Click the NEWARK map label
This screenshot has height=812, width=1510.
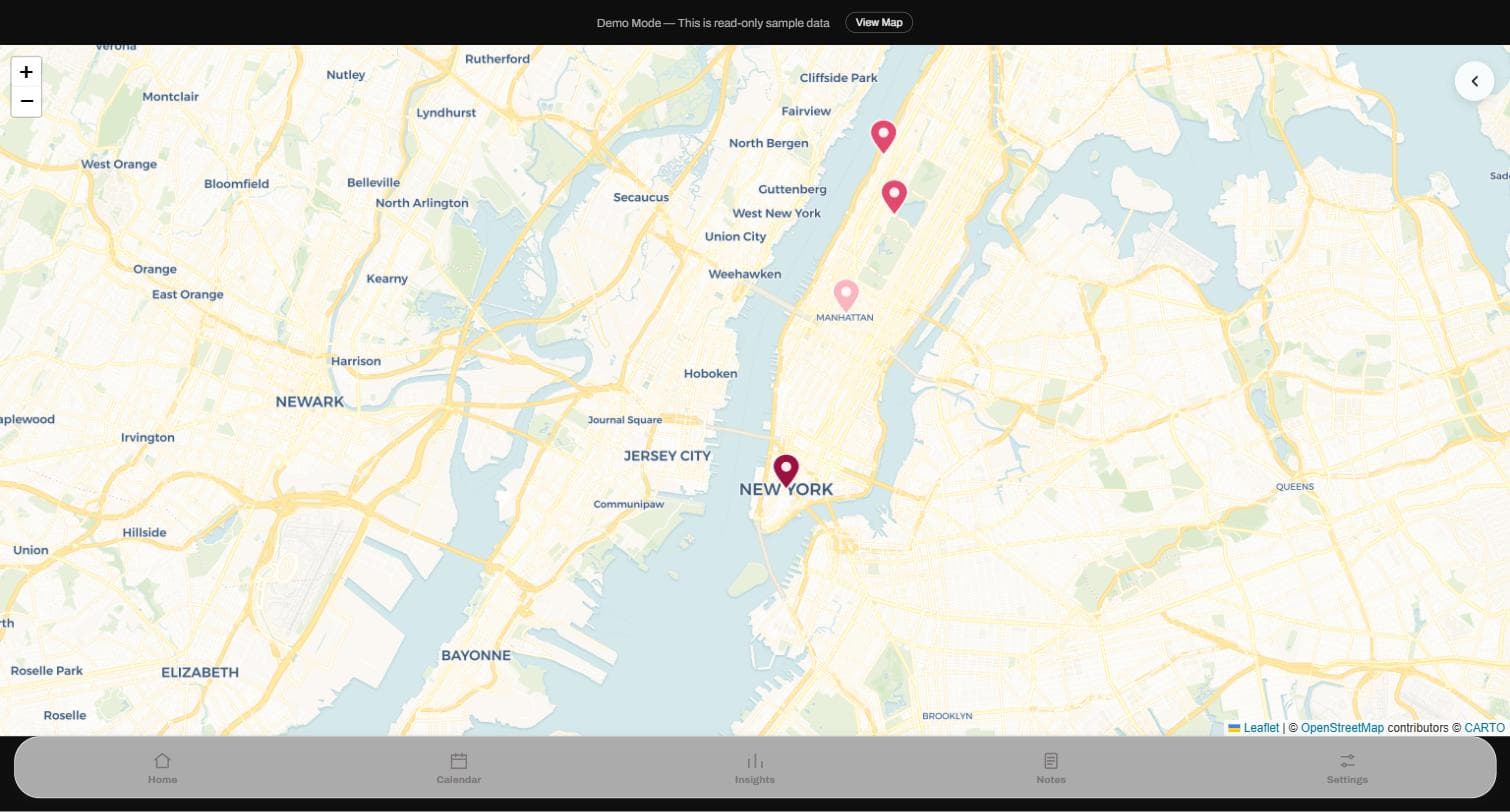(310, 402)
